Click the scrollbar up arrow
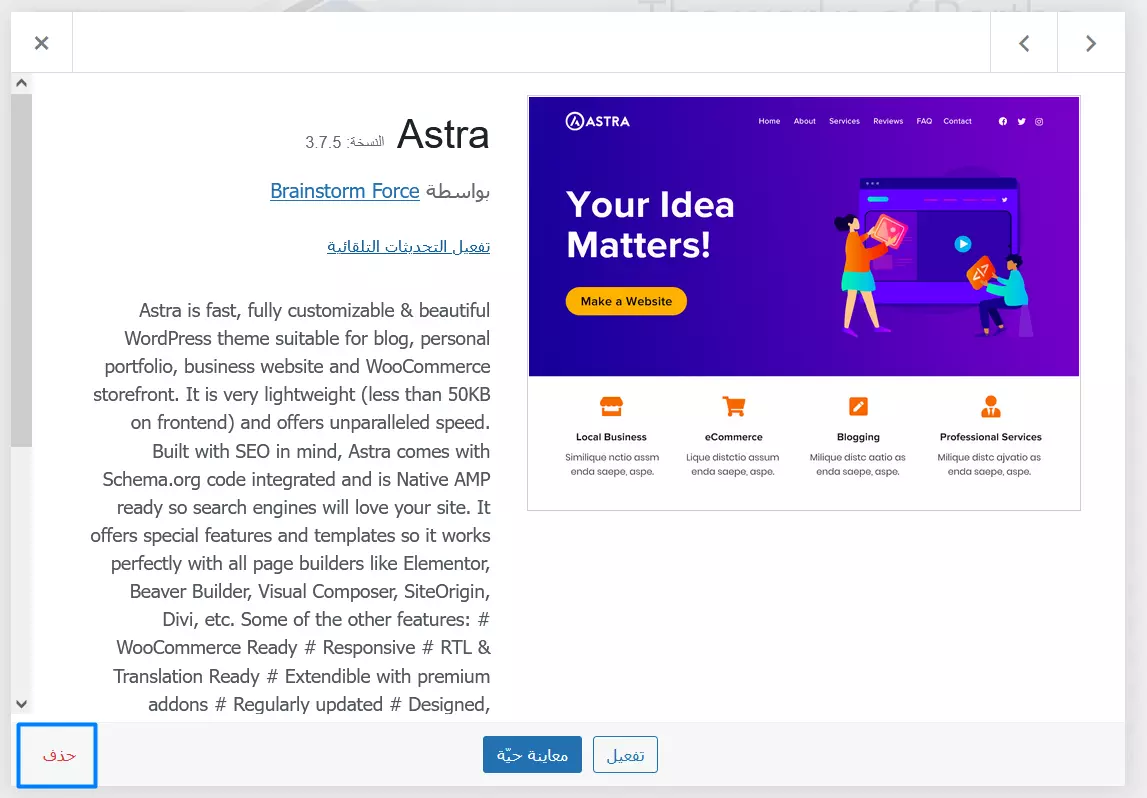 [x=22, y=83]
